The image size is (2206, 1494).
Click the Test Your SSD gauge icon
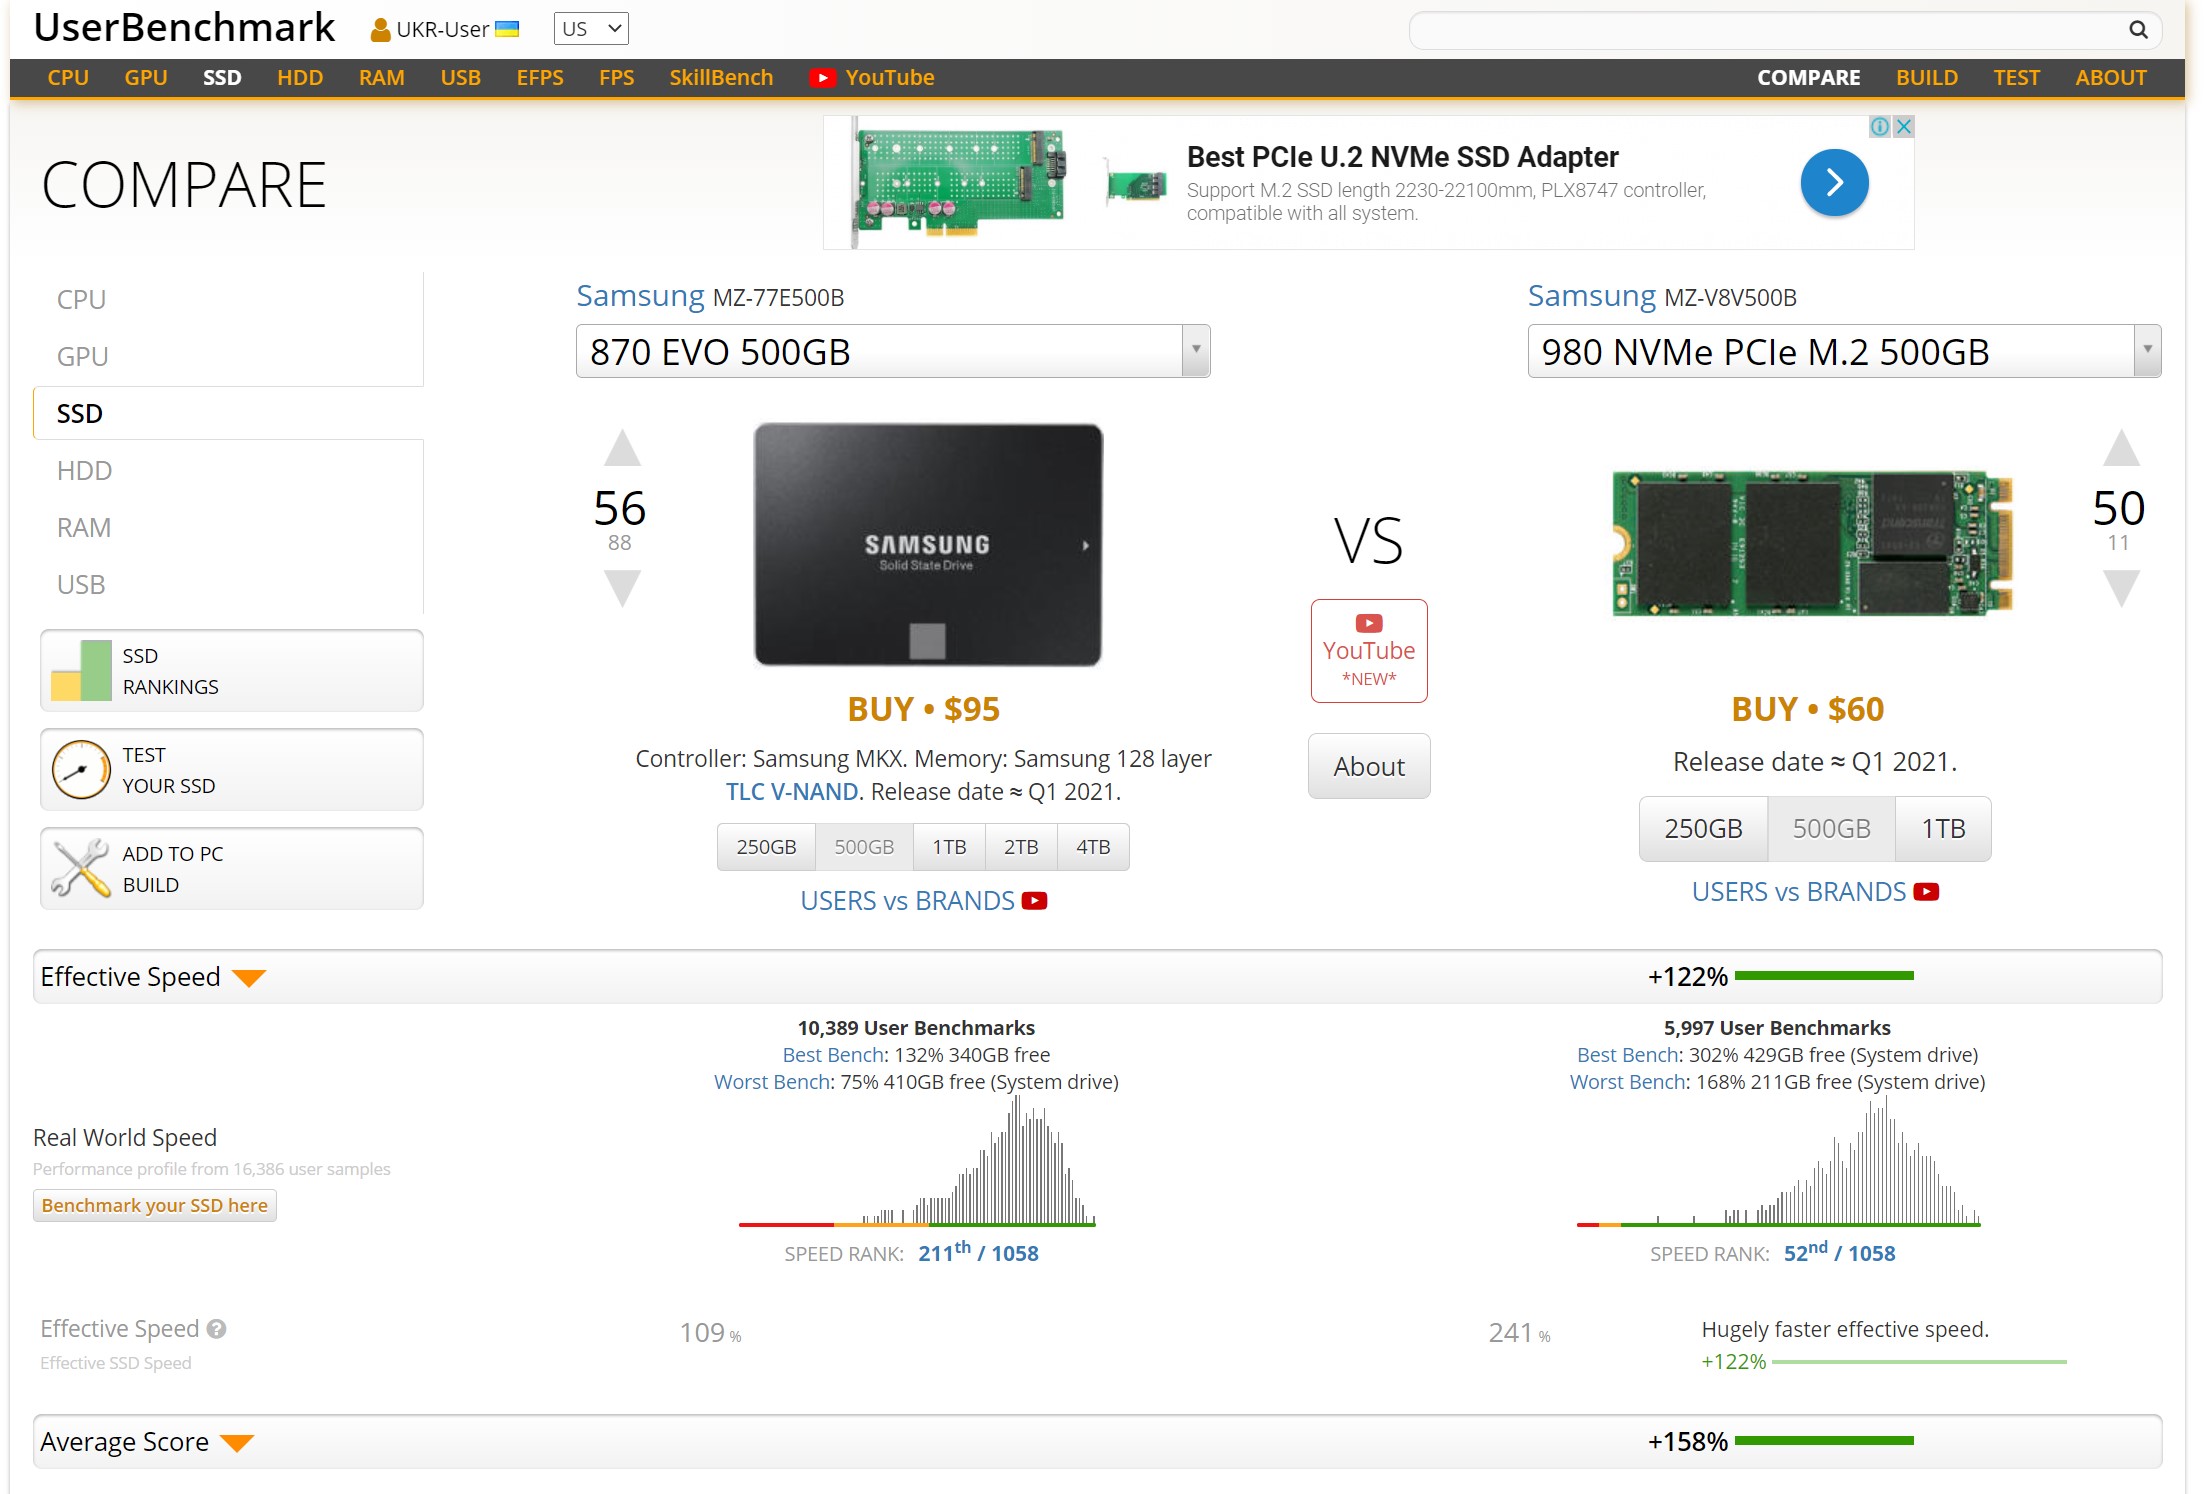[81, 770]
